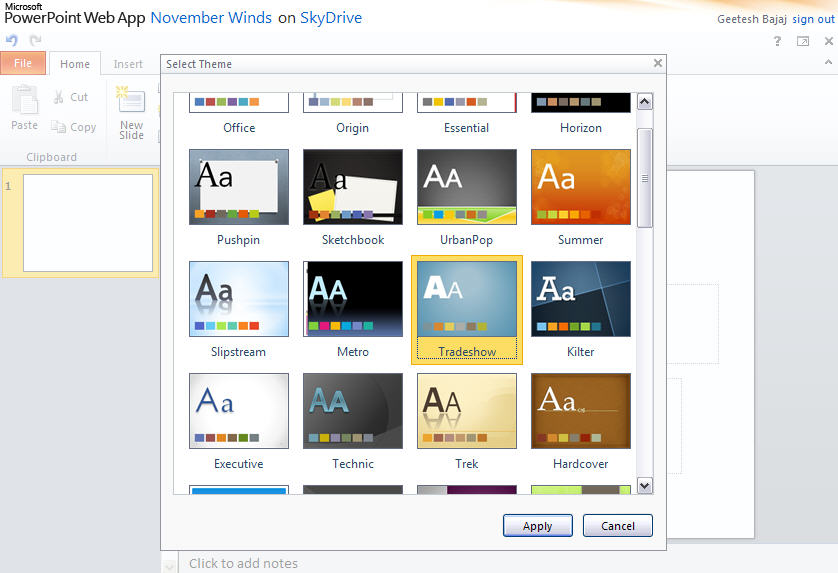Image resolution: width=838 pixels, height=573 pixels.
Task: Click the Undo icon
Action: (12, 40)
